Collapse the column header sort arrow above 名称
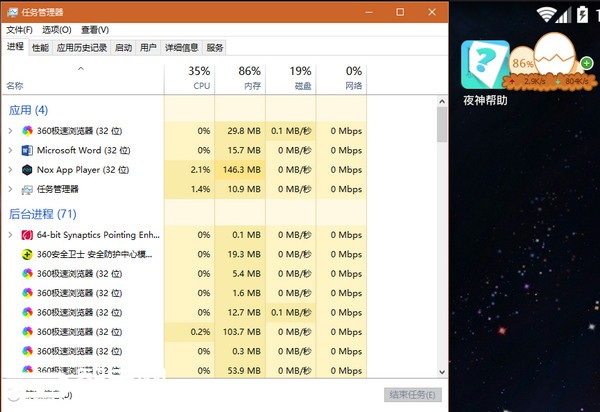The image size is (600, 412). [x=81, y=68]
